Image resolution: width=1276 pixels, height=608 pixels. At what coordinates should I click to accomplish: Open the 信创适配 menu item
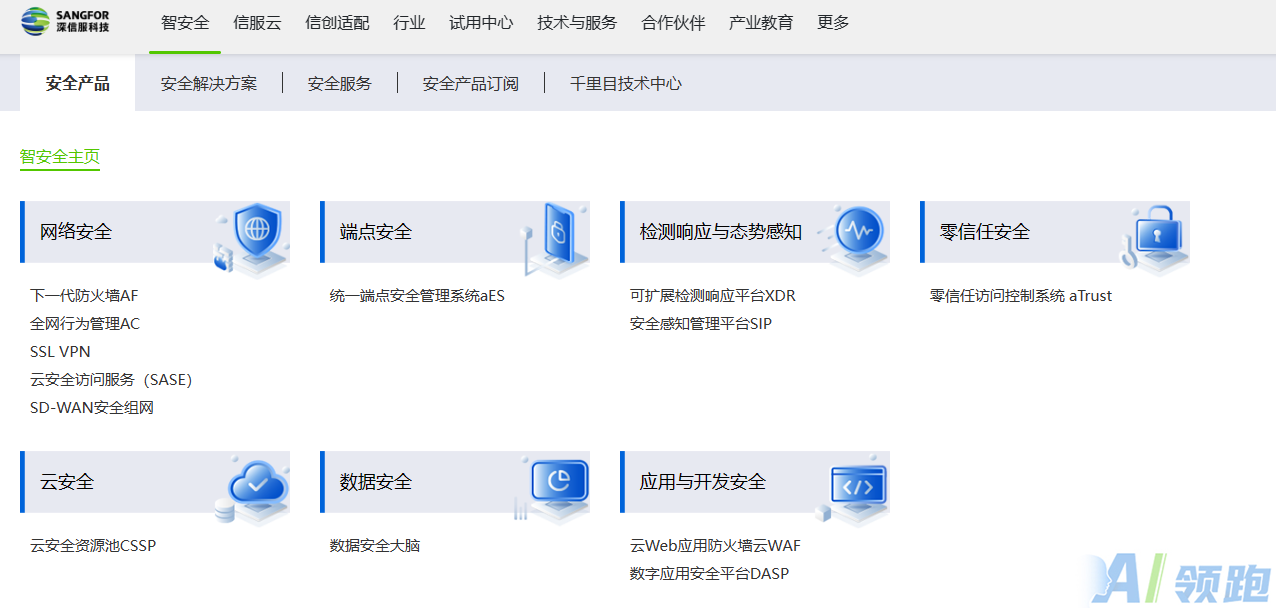(337, 22)
